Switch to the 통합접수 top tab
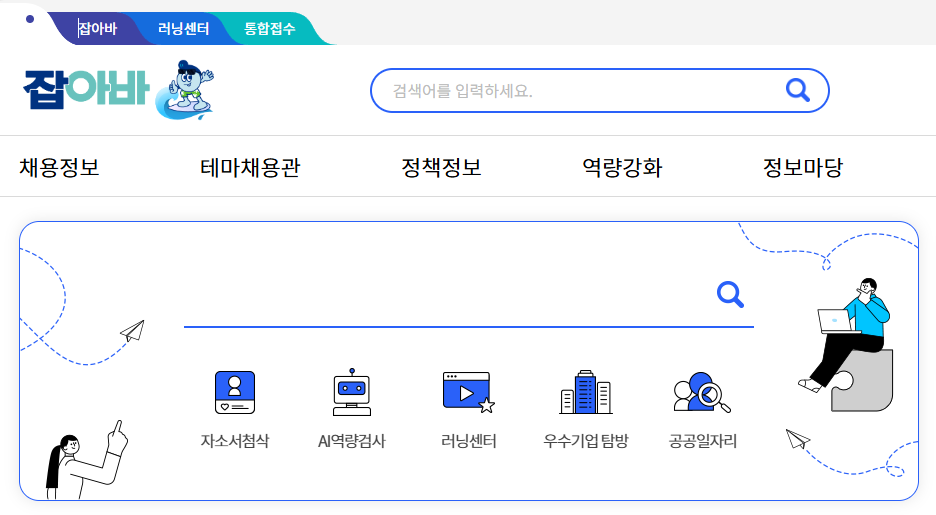Screen dimensions: 936x515 point(269,29)
